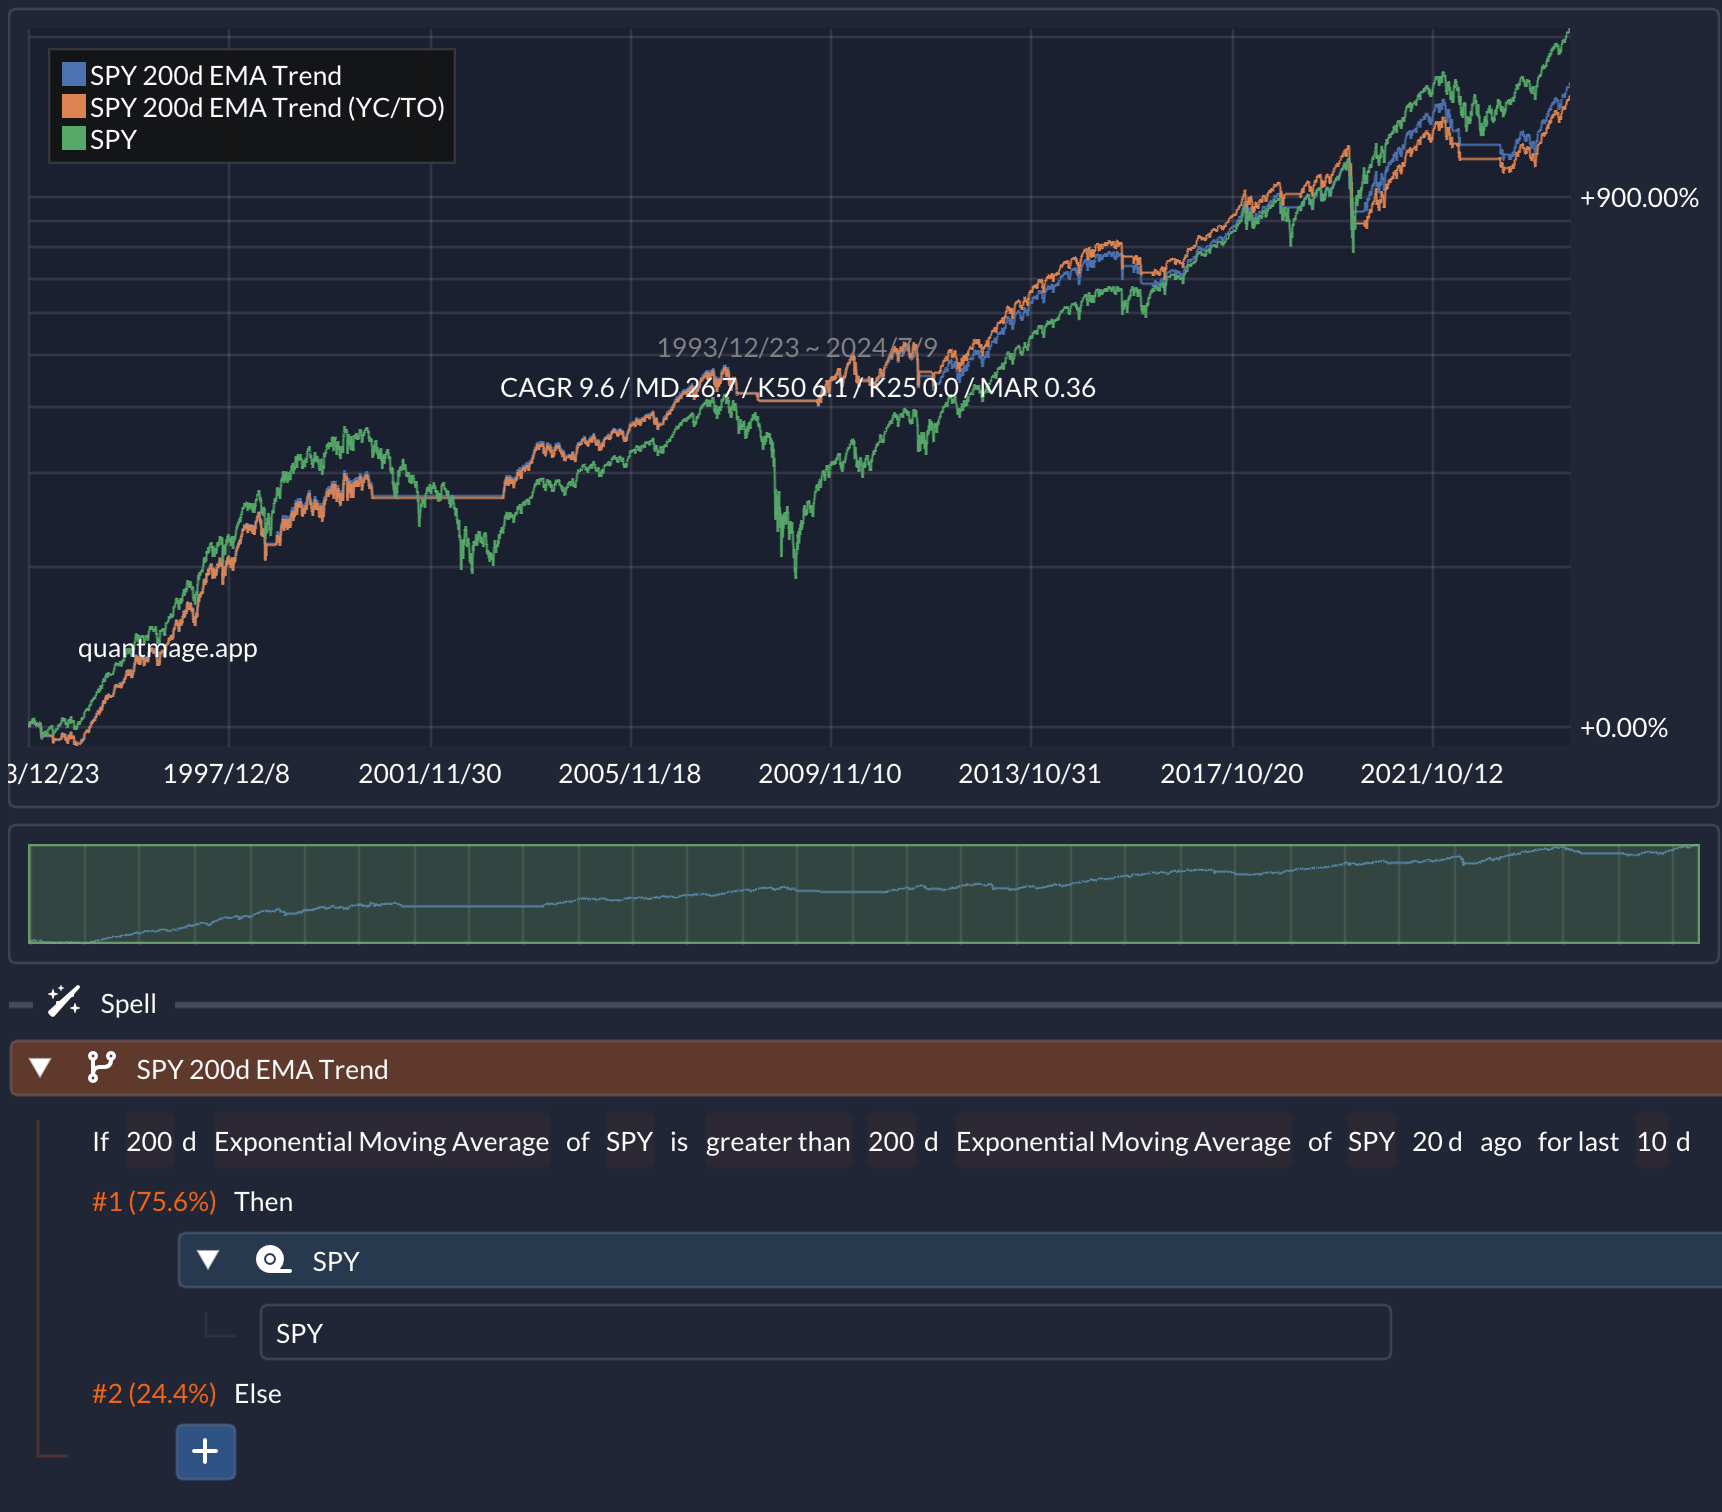Open the first Exponential Moving Average indicator selector
The image size is (1722, 1512).
tap(381, 1141)
